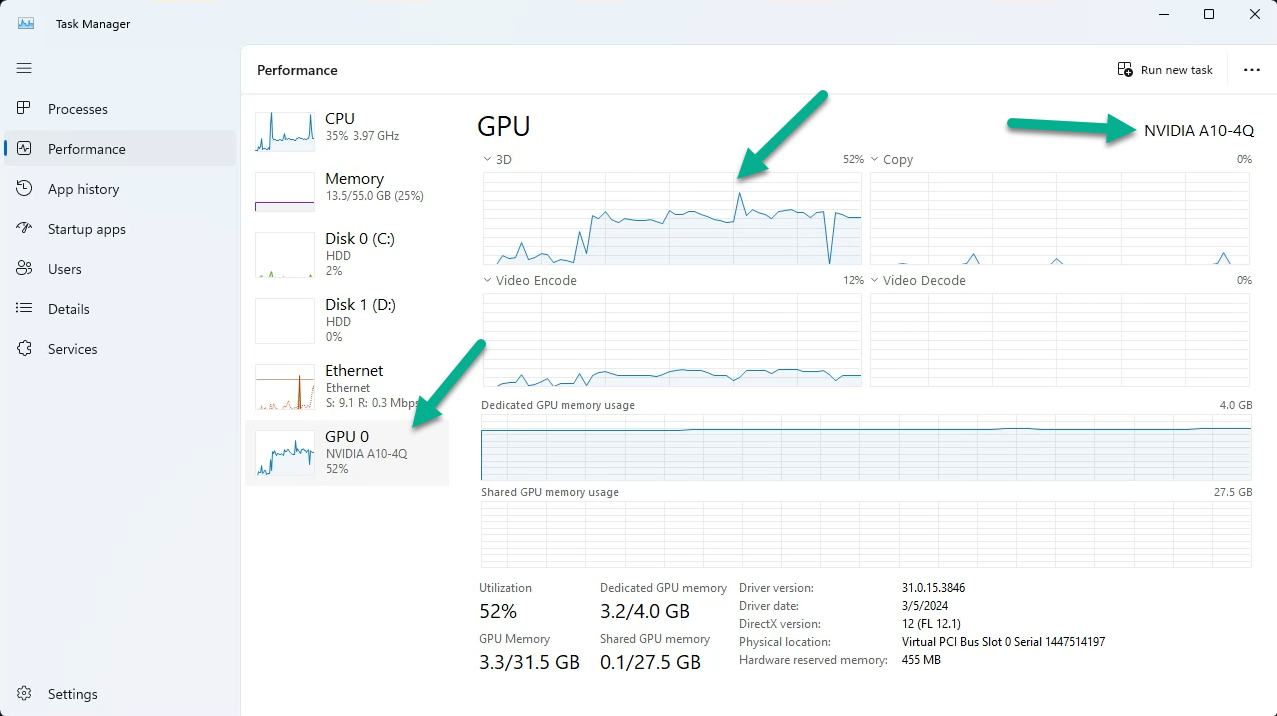Click the Memory 13.5/55.0 GB (25%) text
The width and height of the screenshot is (1277, 716).
pyautogui.click(x=374, y=196)
